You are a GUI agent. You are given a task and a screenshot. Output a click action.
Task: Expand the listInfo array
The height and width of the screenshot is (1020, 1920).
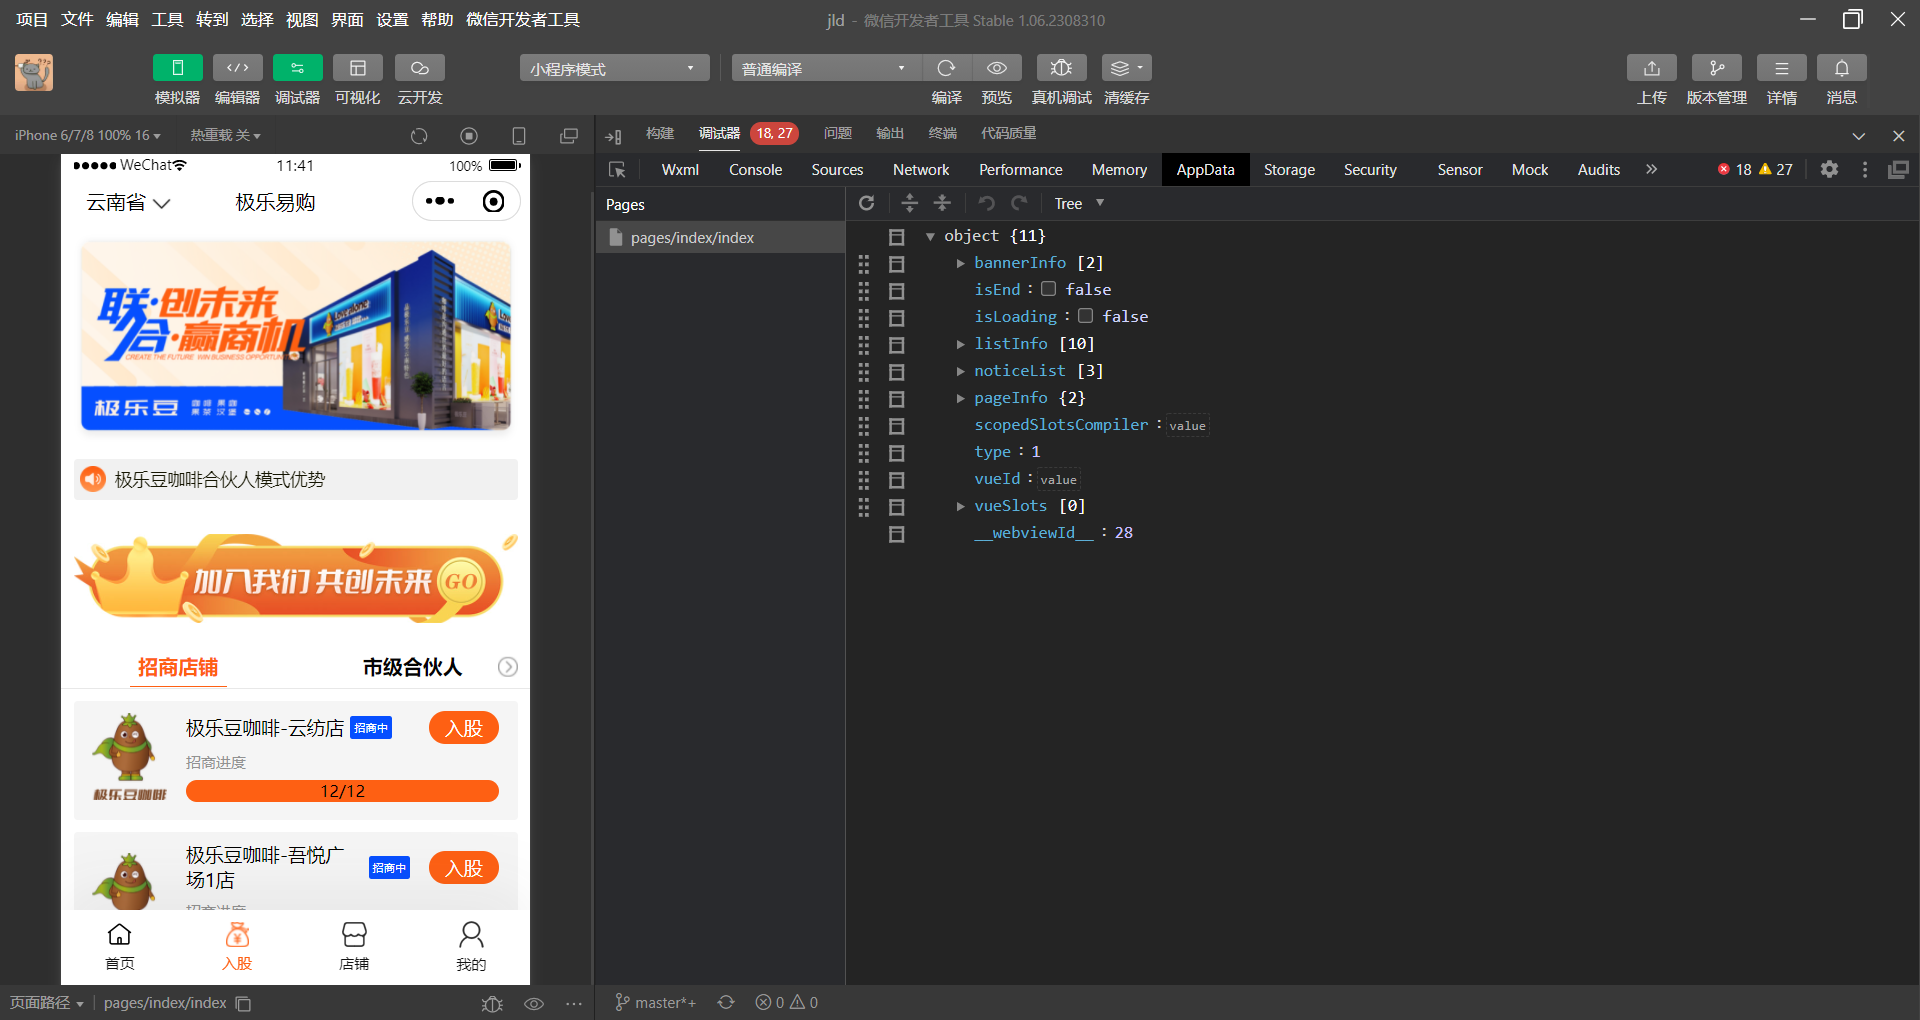(x=961, y=344)
